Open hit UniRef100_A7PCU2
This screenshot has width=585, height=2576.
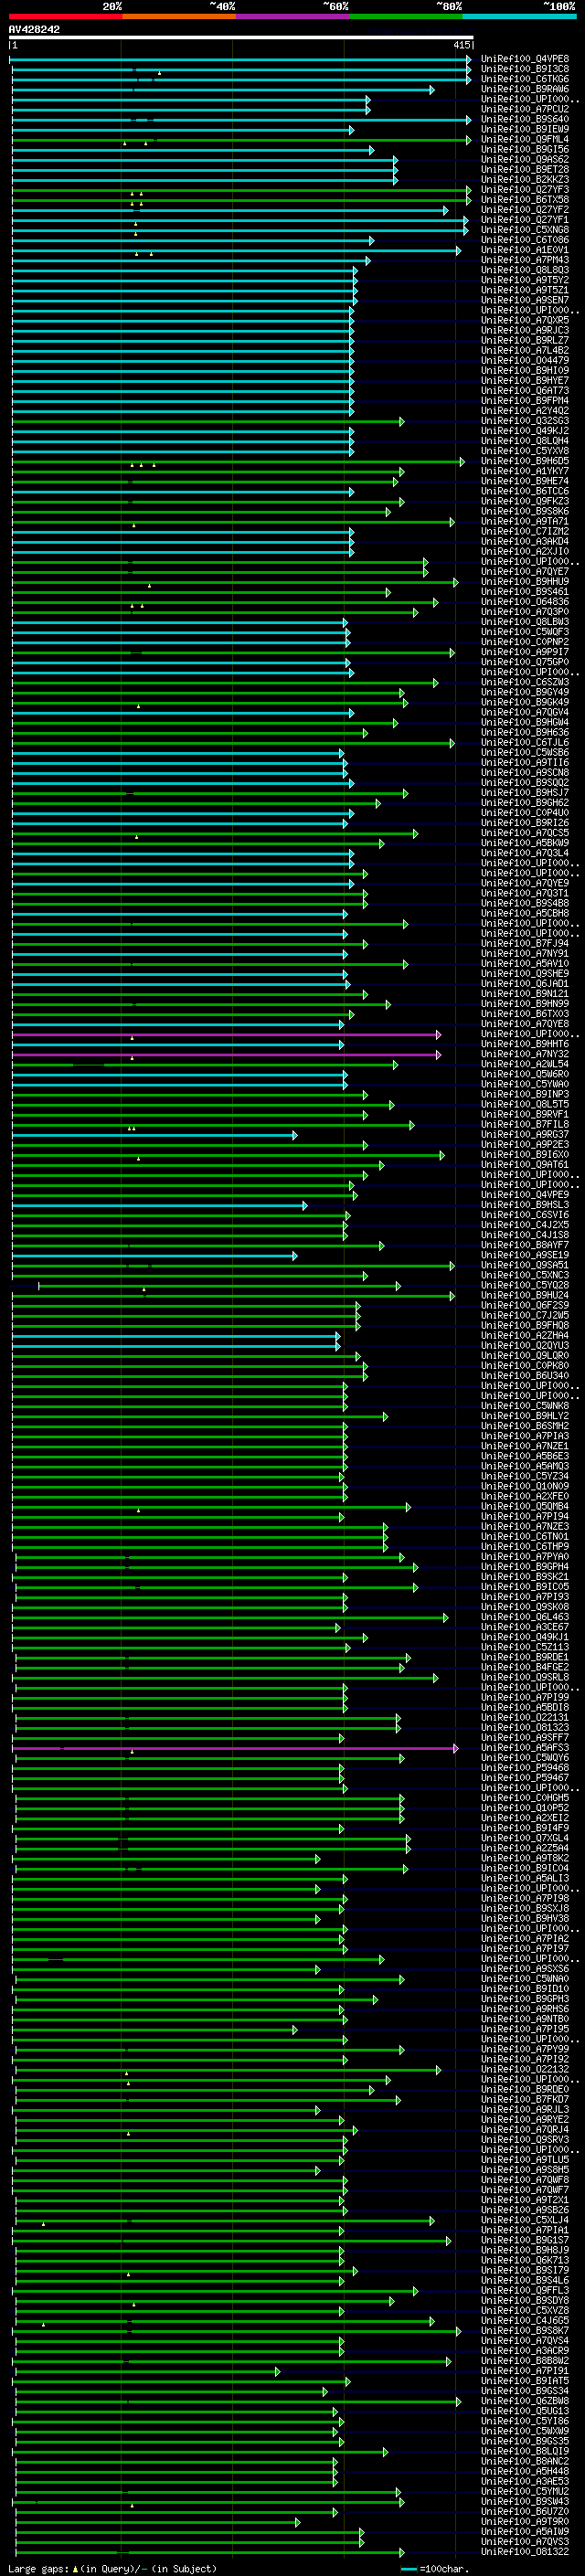click(x=525, y=109)
